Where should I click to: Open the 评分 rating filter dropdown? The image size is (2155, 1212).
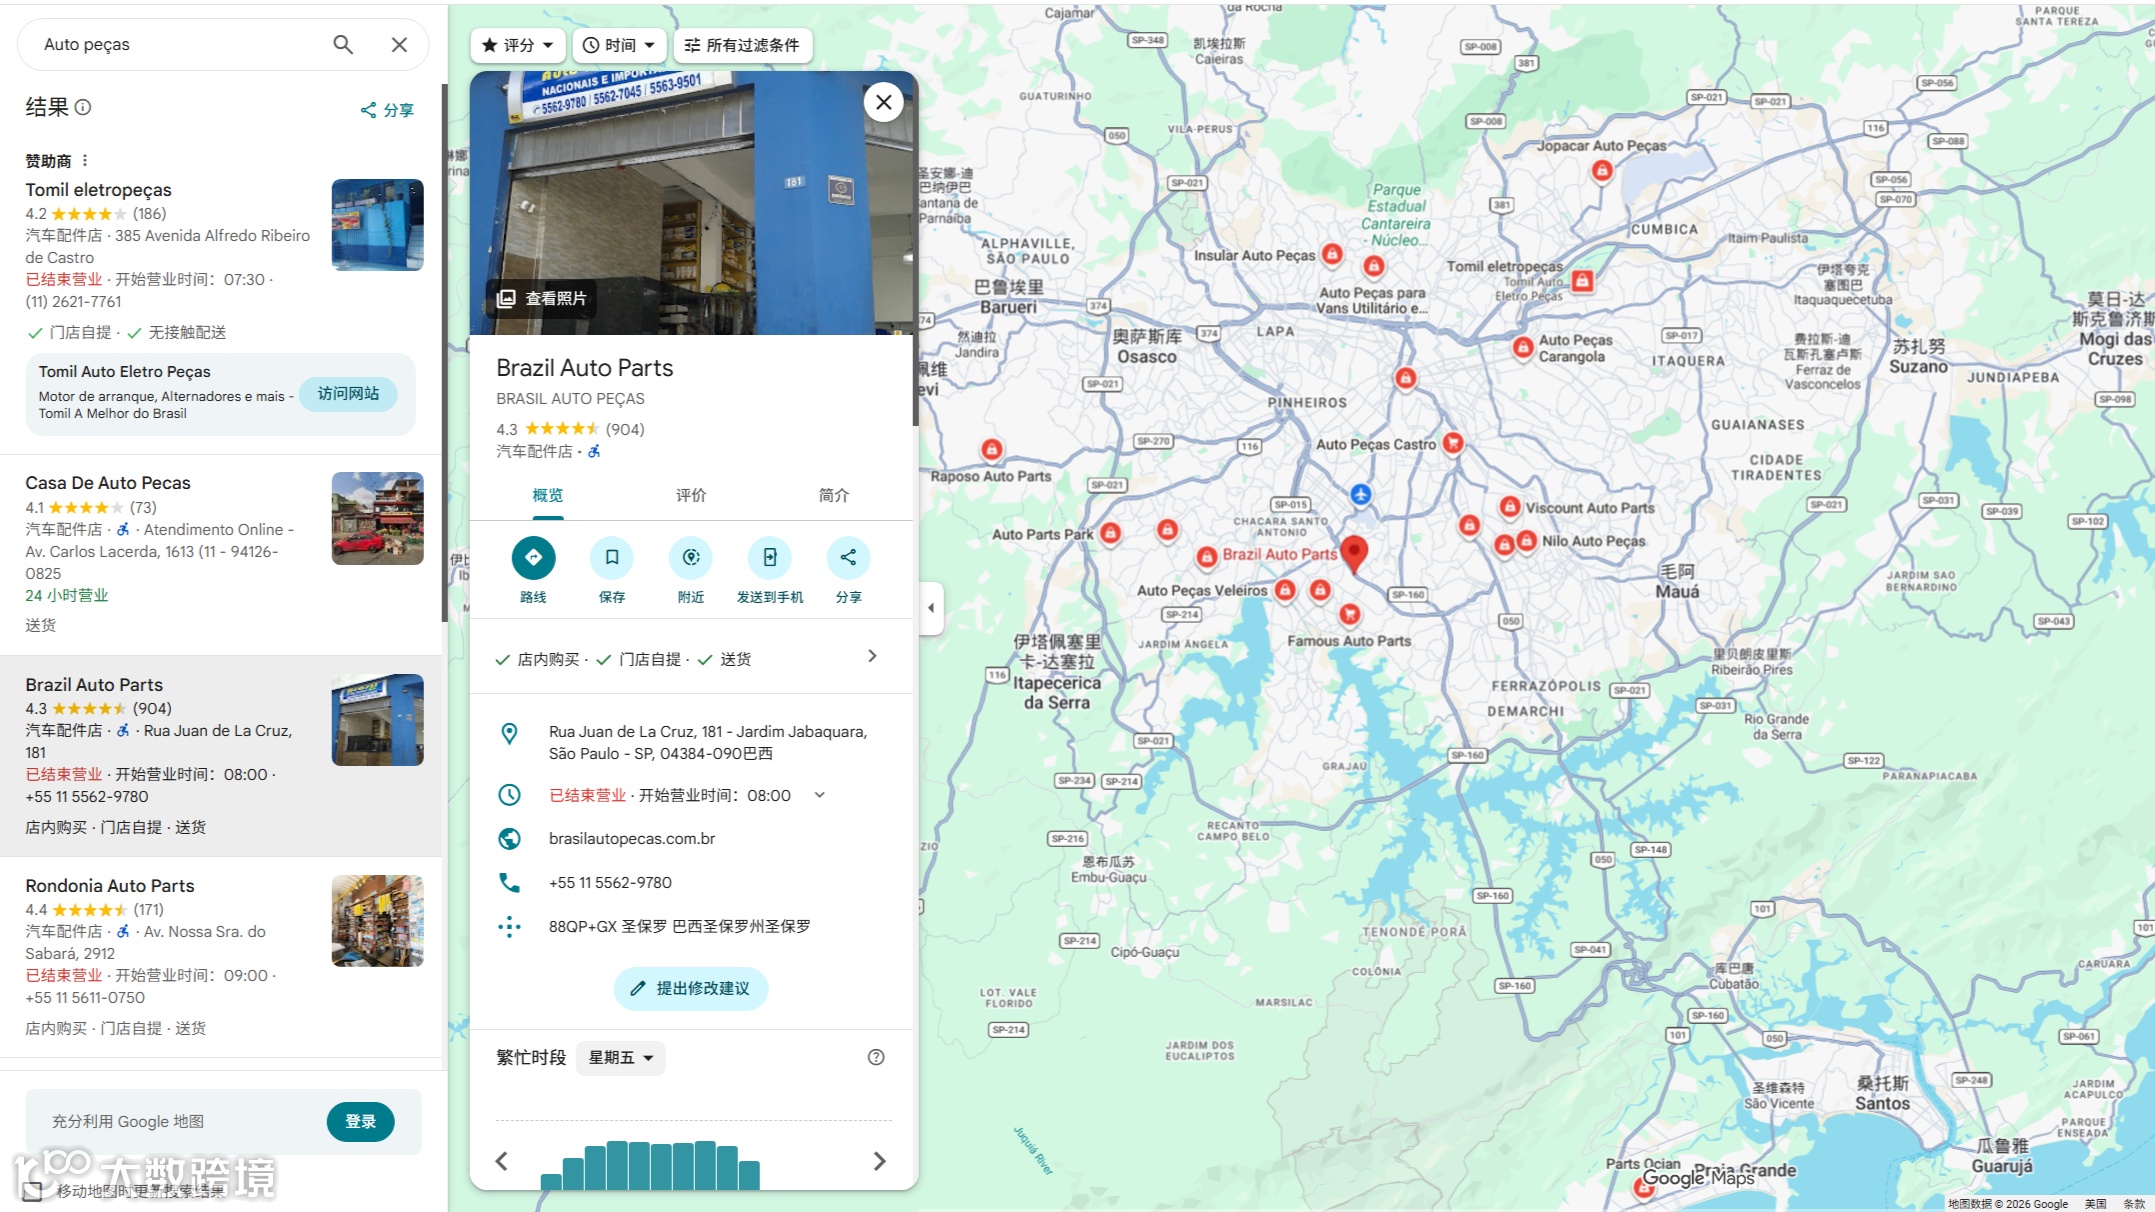pos(517,45)
